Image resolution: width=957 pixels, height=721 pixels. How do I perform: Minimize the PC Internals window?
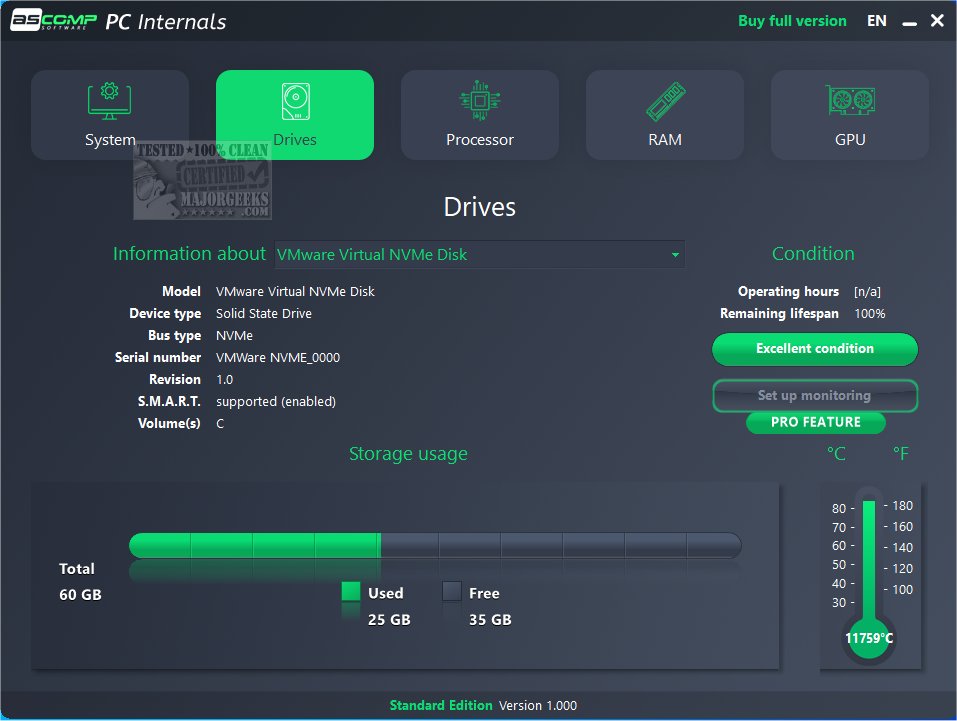click(x=909, y=22)
